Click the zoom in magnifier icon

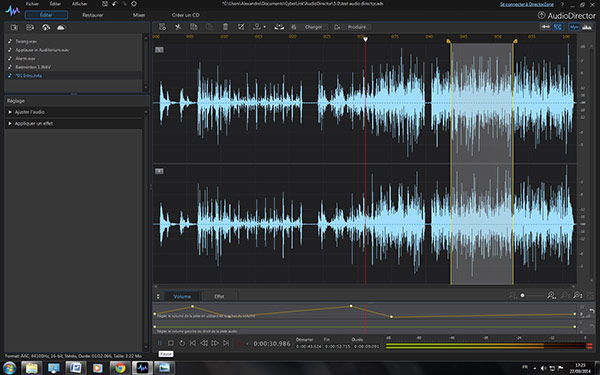tap(551, 295)
